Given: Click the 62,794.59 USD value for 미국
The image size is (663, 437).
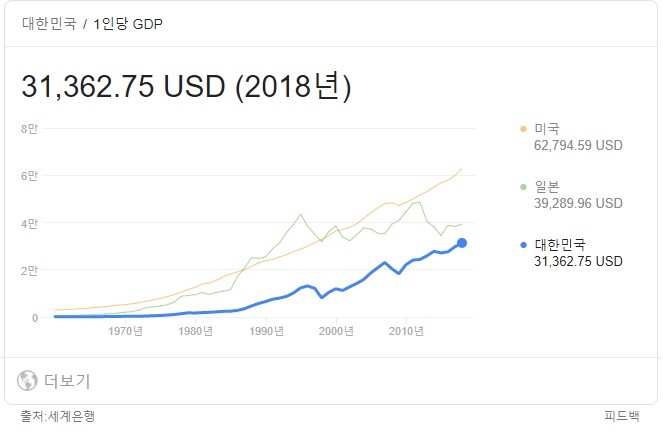Looking at the screenshot, I should click(578, 145).
